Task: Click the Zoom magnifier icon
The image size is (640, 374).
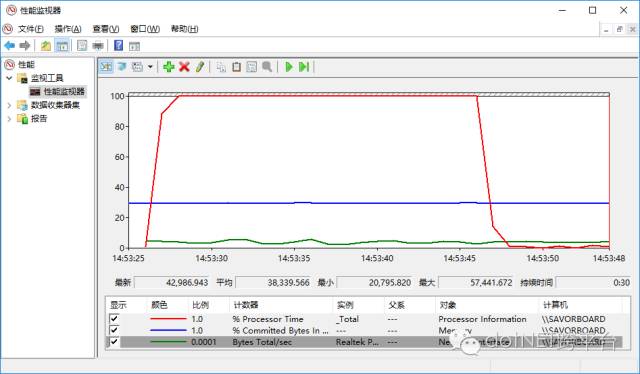Action: point(267,67)
